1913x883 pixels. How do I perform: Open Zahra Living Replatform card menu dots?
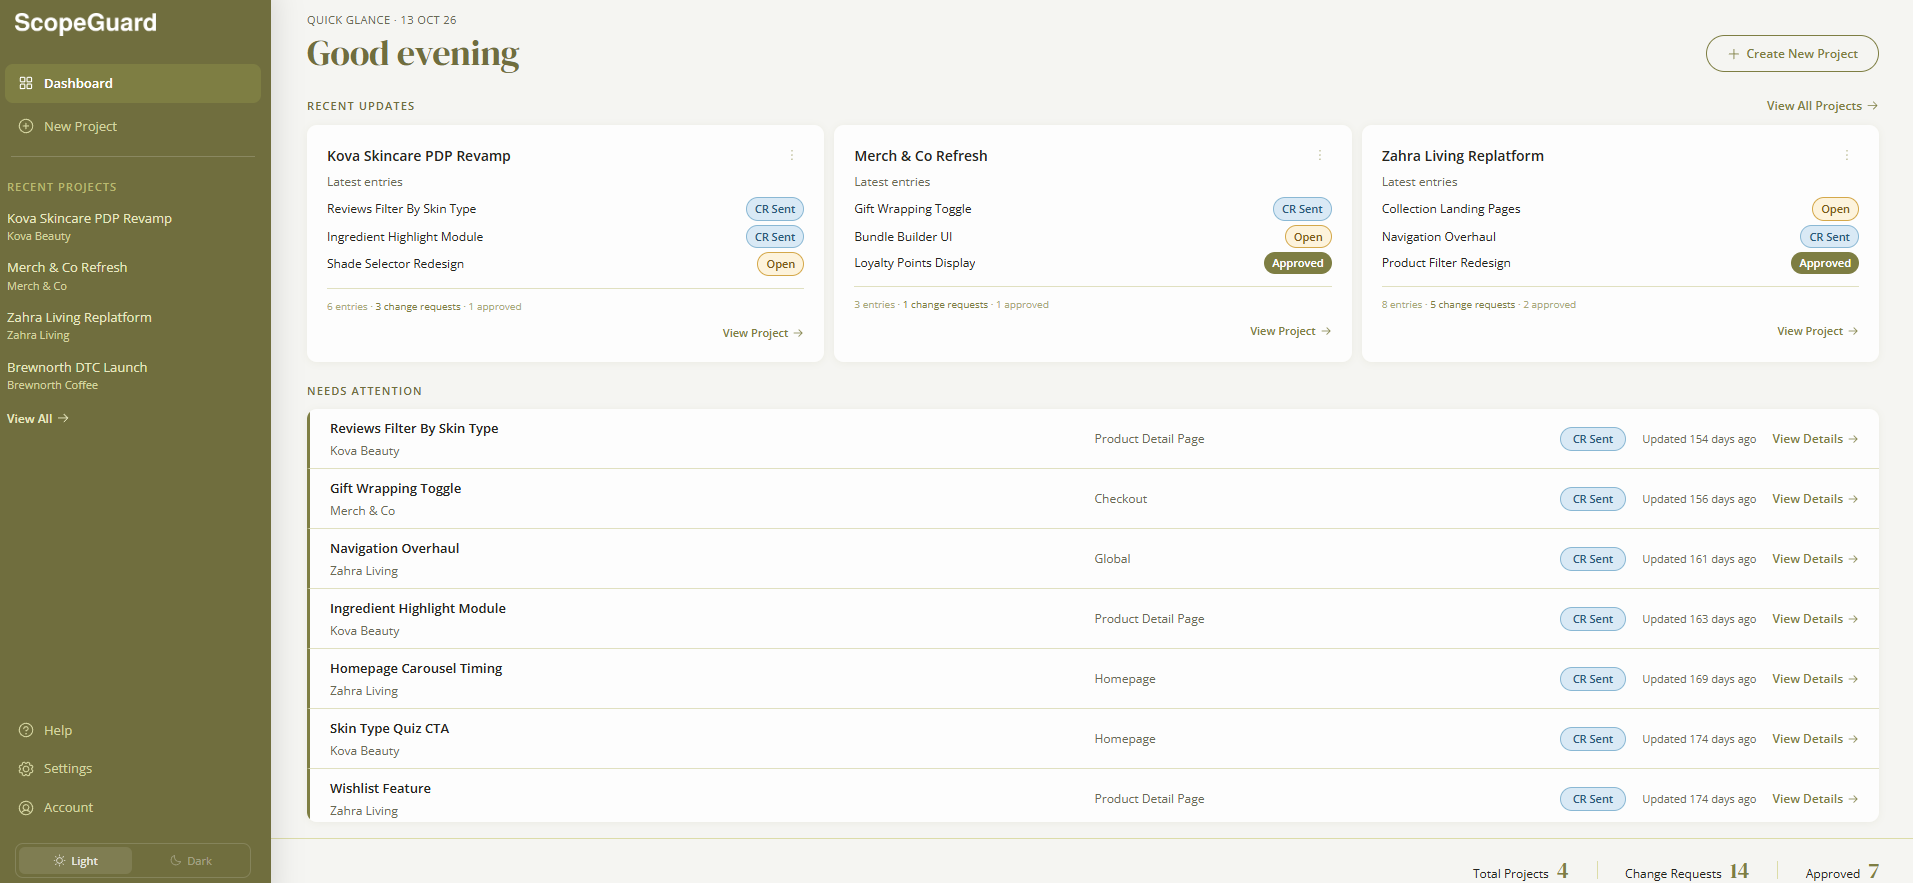point(1847,155)
